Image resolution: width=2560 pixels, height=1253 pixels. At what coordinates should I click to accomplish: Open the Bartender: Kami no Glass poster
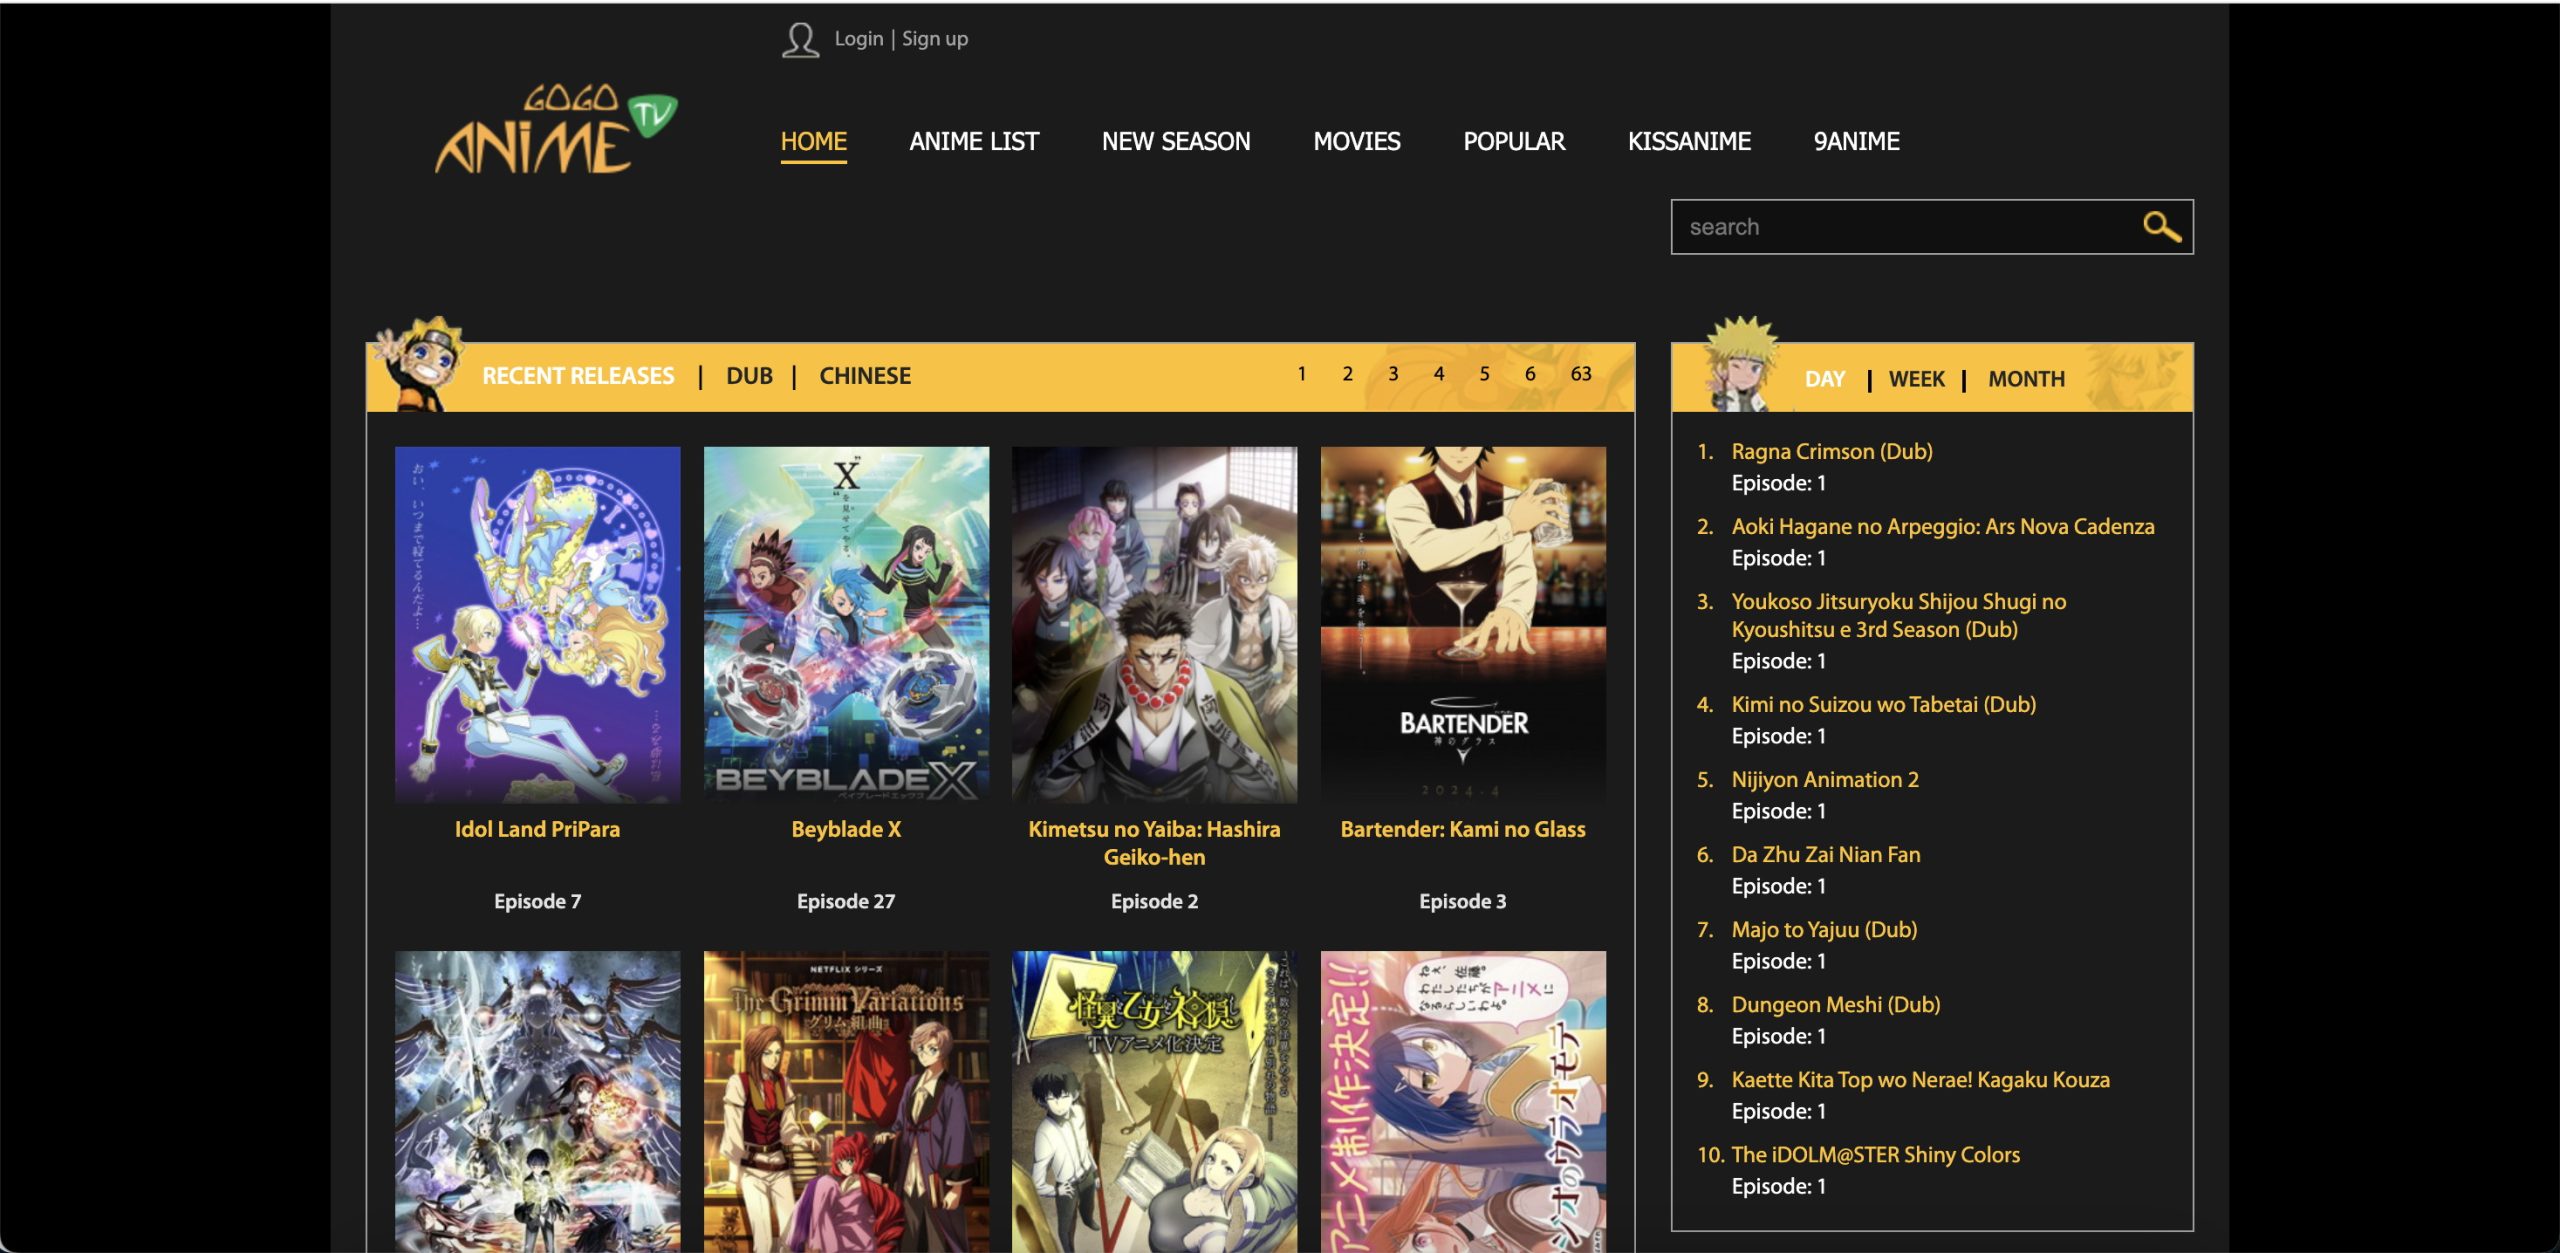[1462, 624]
